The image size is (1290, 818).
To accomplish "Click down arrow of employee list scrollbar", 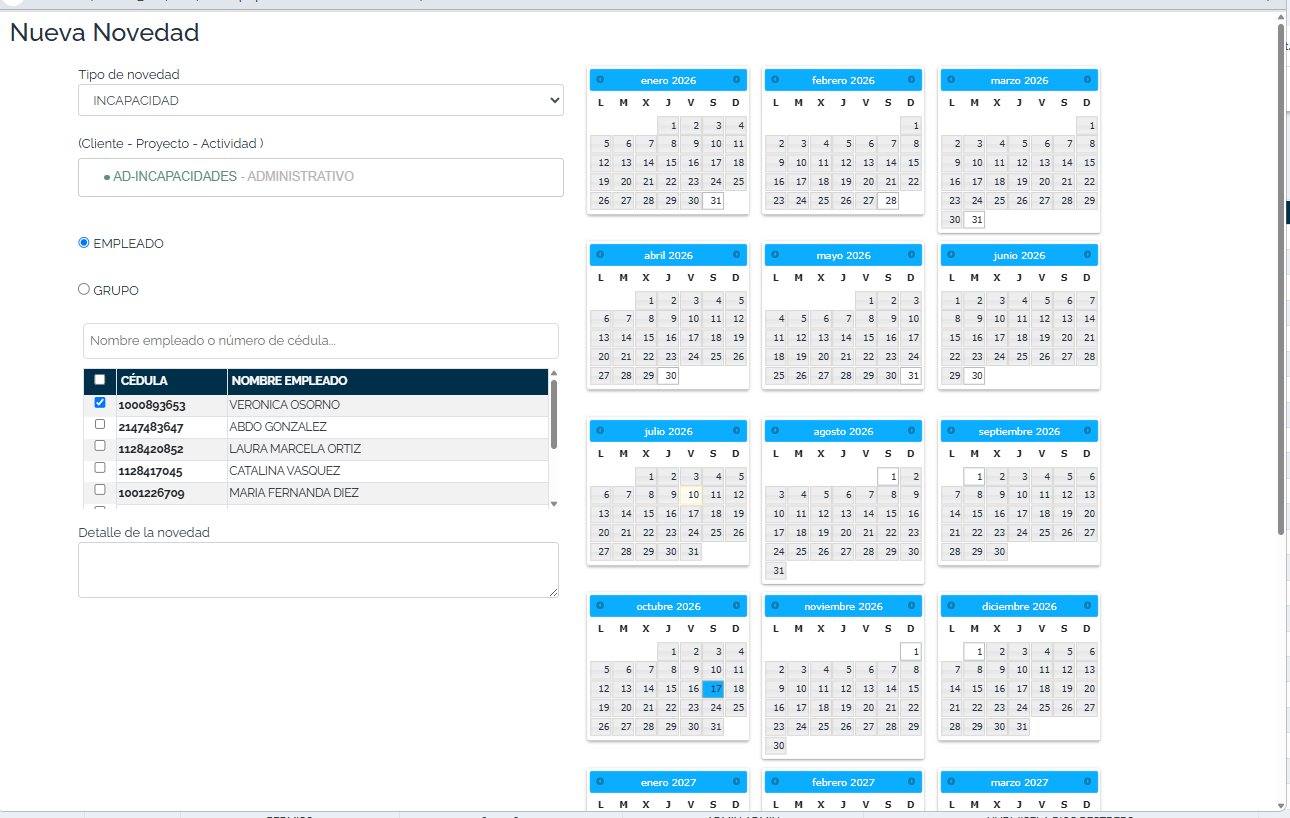I will (x=554, y=504).
